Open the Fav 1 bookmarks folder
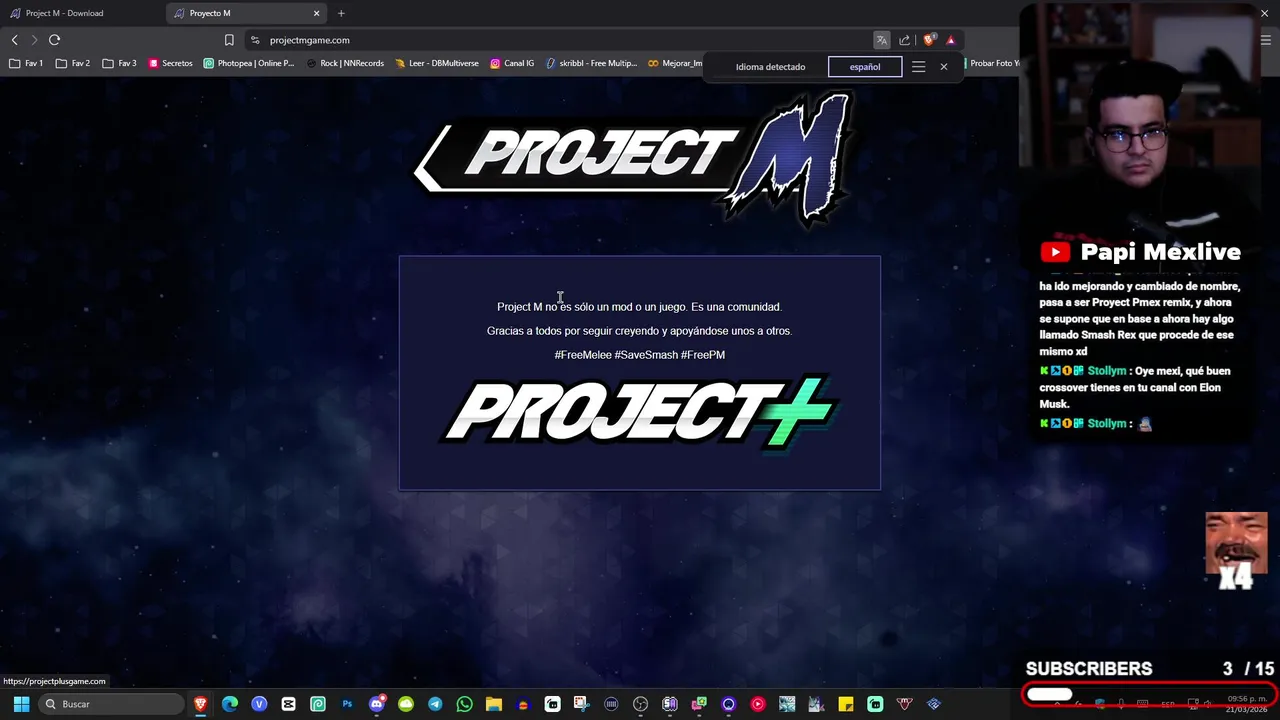Image resolution: width=1280 pixels, height=720 pixels. coord(26,63)
